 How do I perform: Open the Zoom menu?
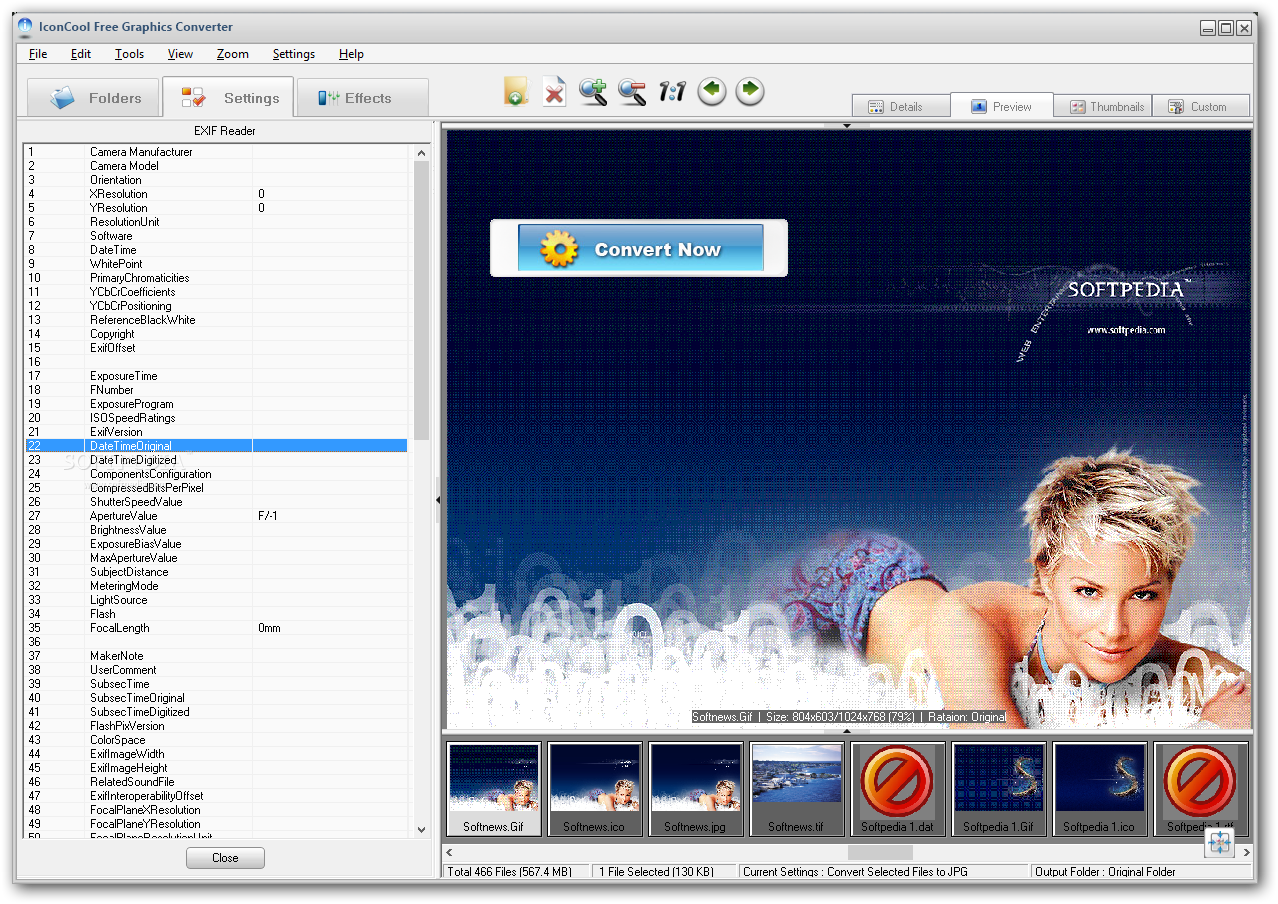[233, 54]
